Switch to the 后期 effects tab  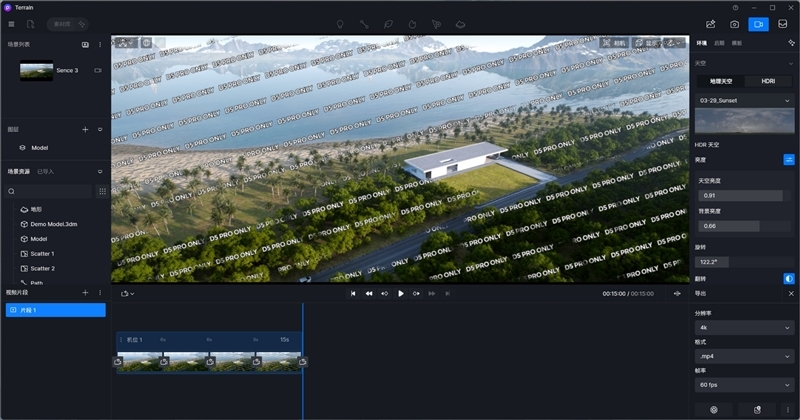[719, 43]
